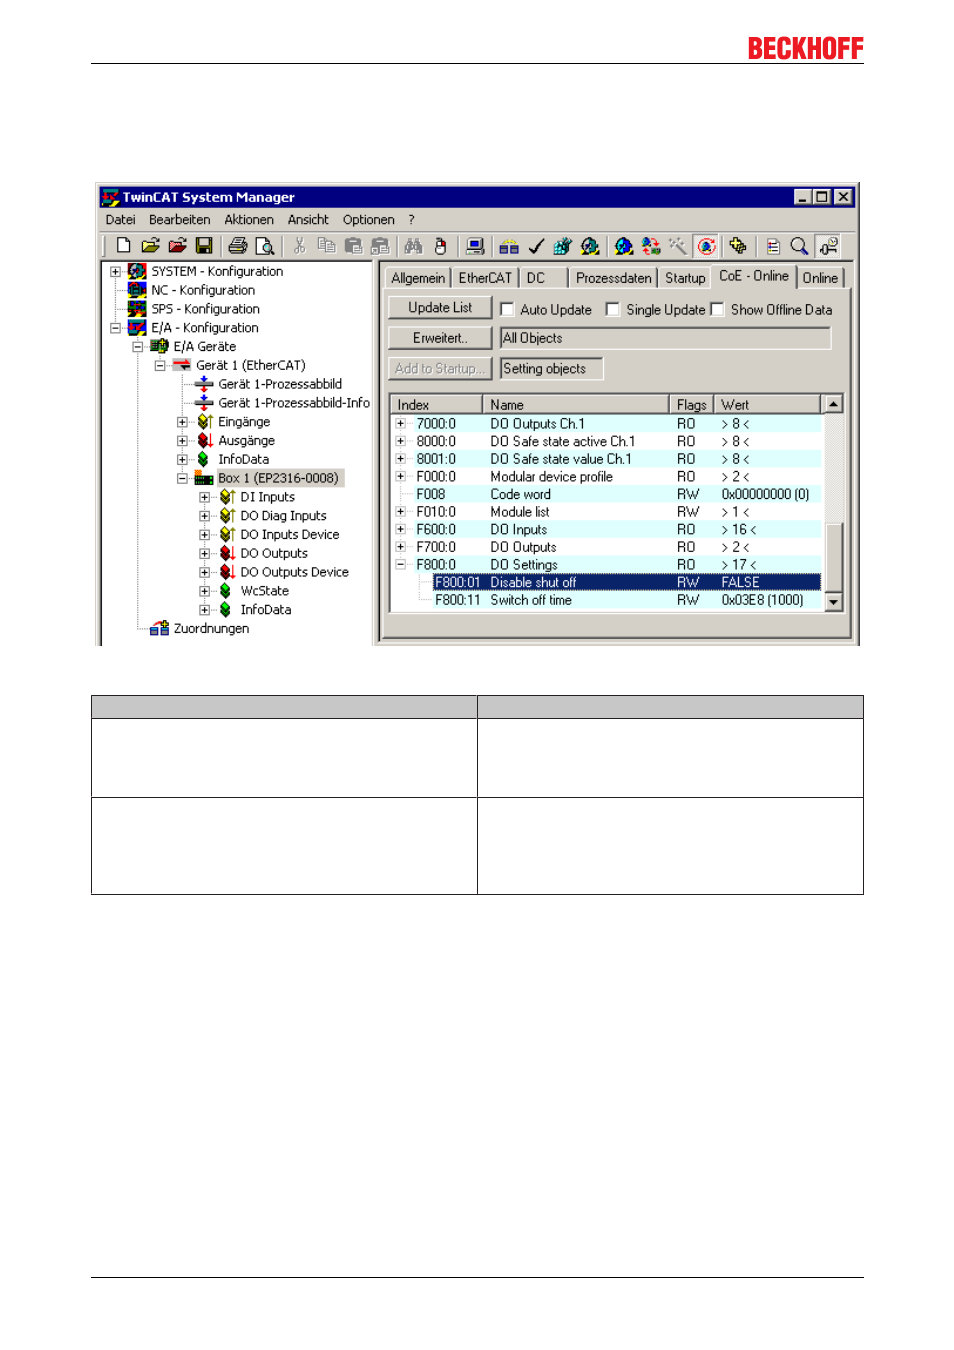Select F800:01 Disable shut off row
Viewport: 954px width, 1350px height.
(626, 582)
